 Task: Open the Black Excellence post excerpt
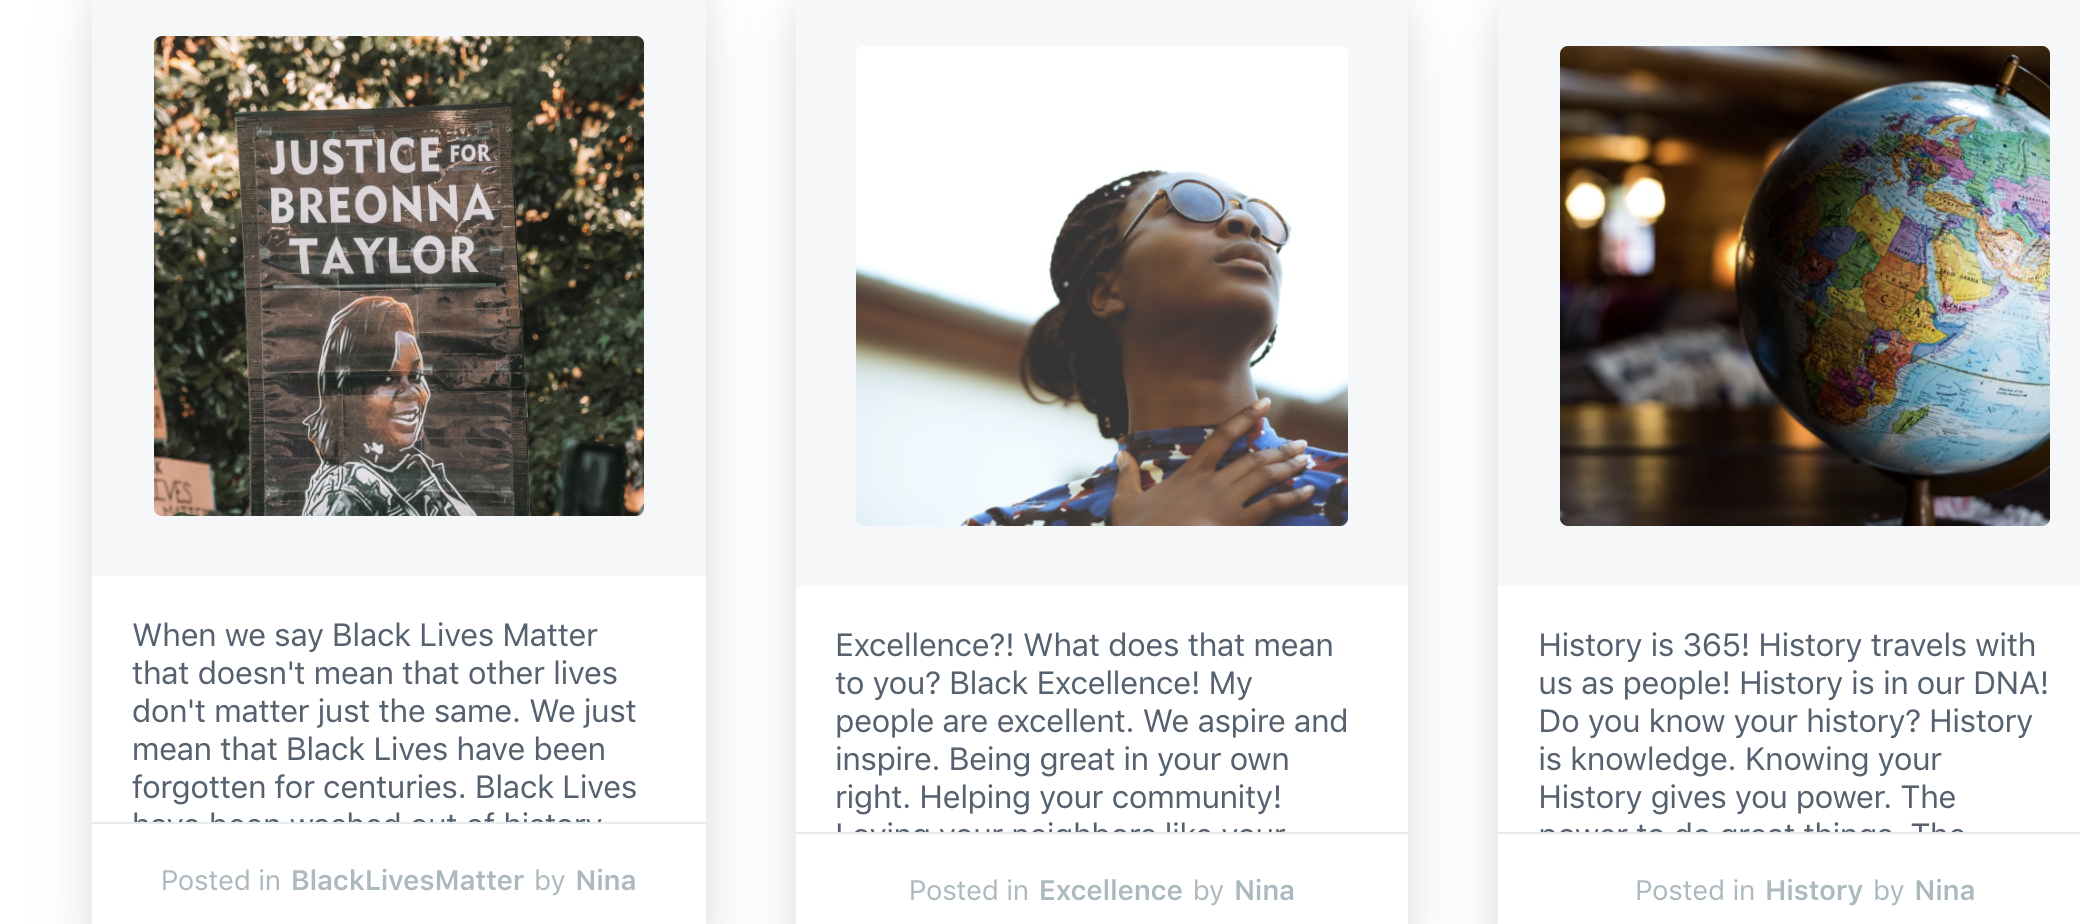(1092, 720)
